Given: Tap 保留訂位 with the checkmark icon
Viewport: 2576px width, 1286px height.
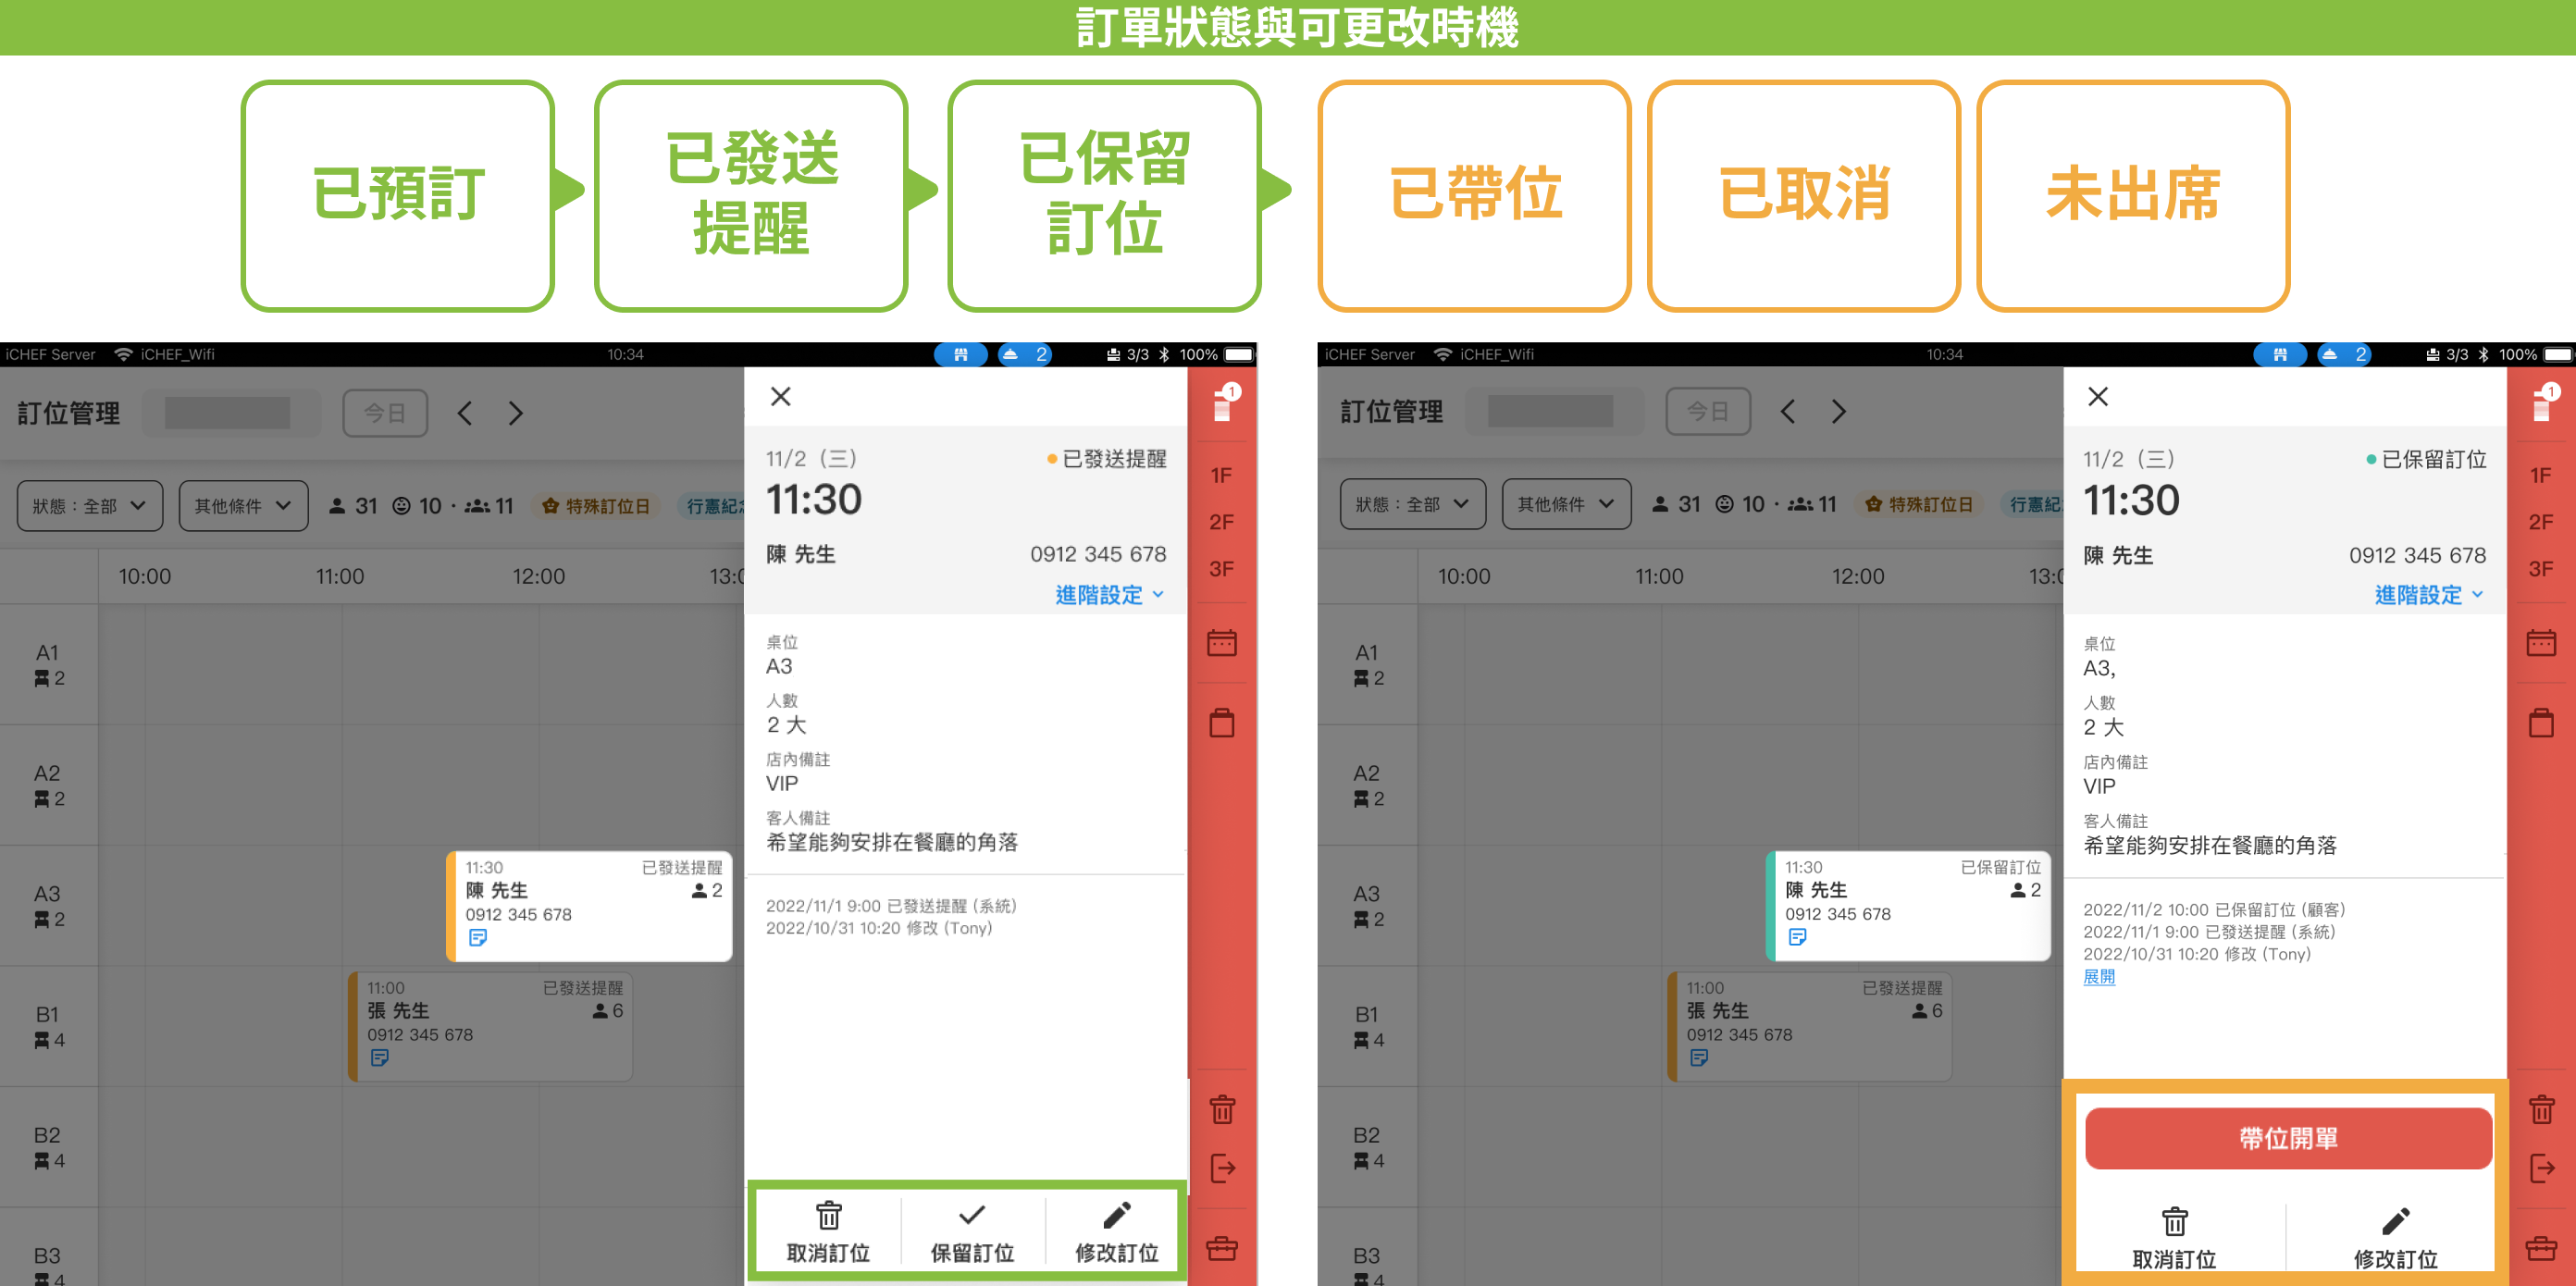Looking at the screenshot, I should pos(972,1232).
